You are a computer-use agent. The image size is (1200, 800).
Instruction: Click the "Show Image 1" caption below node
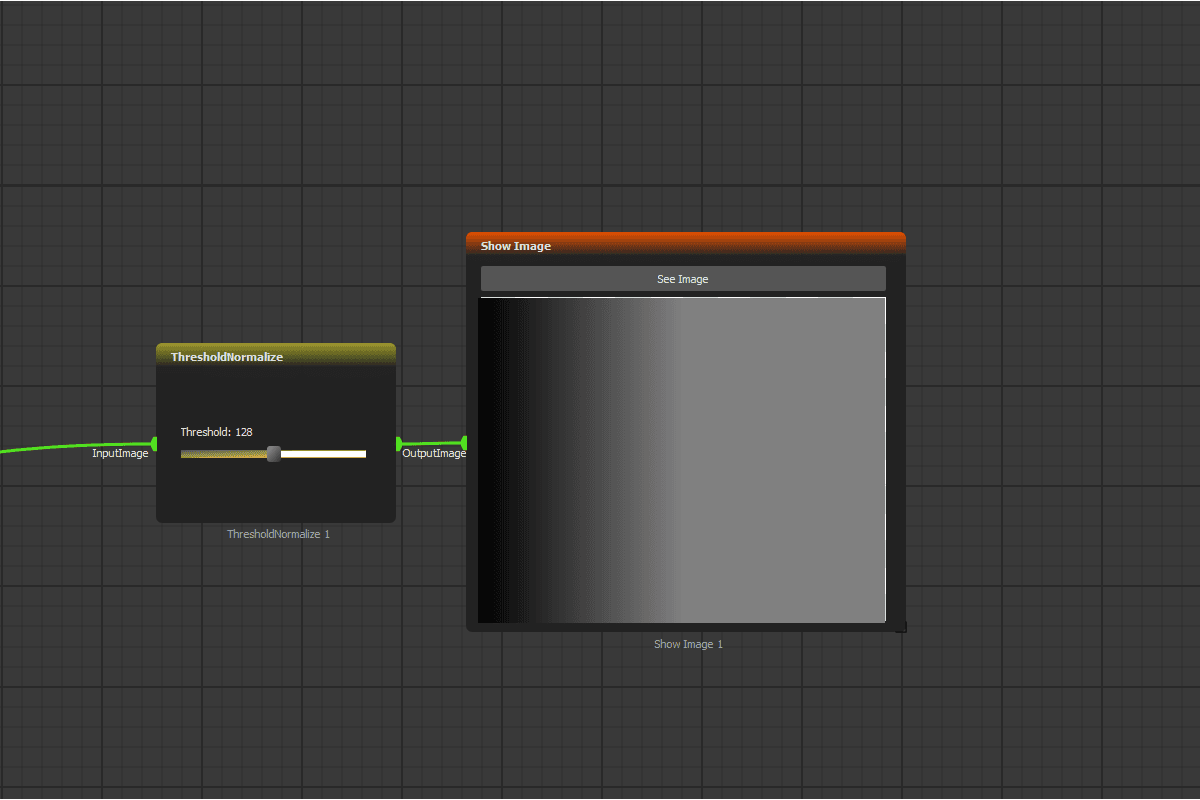(688, 644)
